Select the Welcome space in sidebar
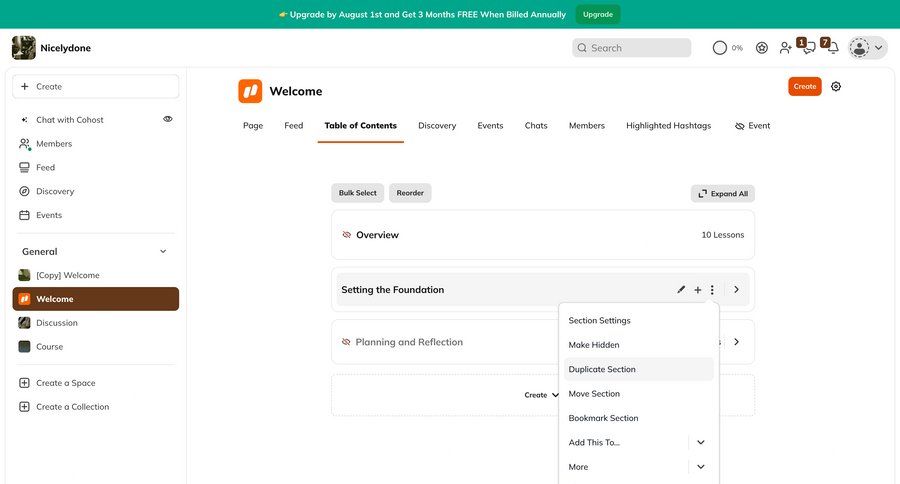The height and width of the screenshot is (484, 900). point(95,299)
